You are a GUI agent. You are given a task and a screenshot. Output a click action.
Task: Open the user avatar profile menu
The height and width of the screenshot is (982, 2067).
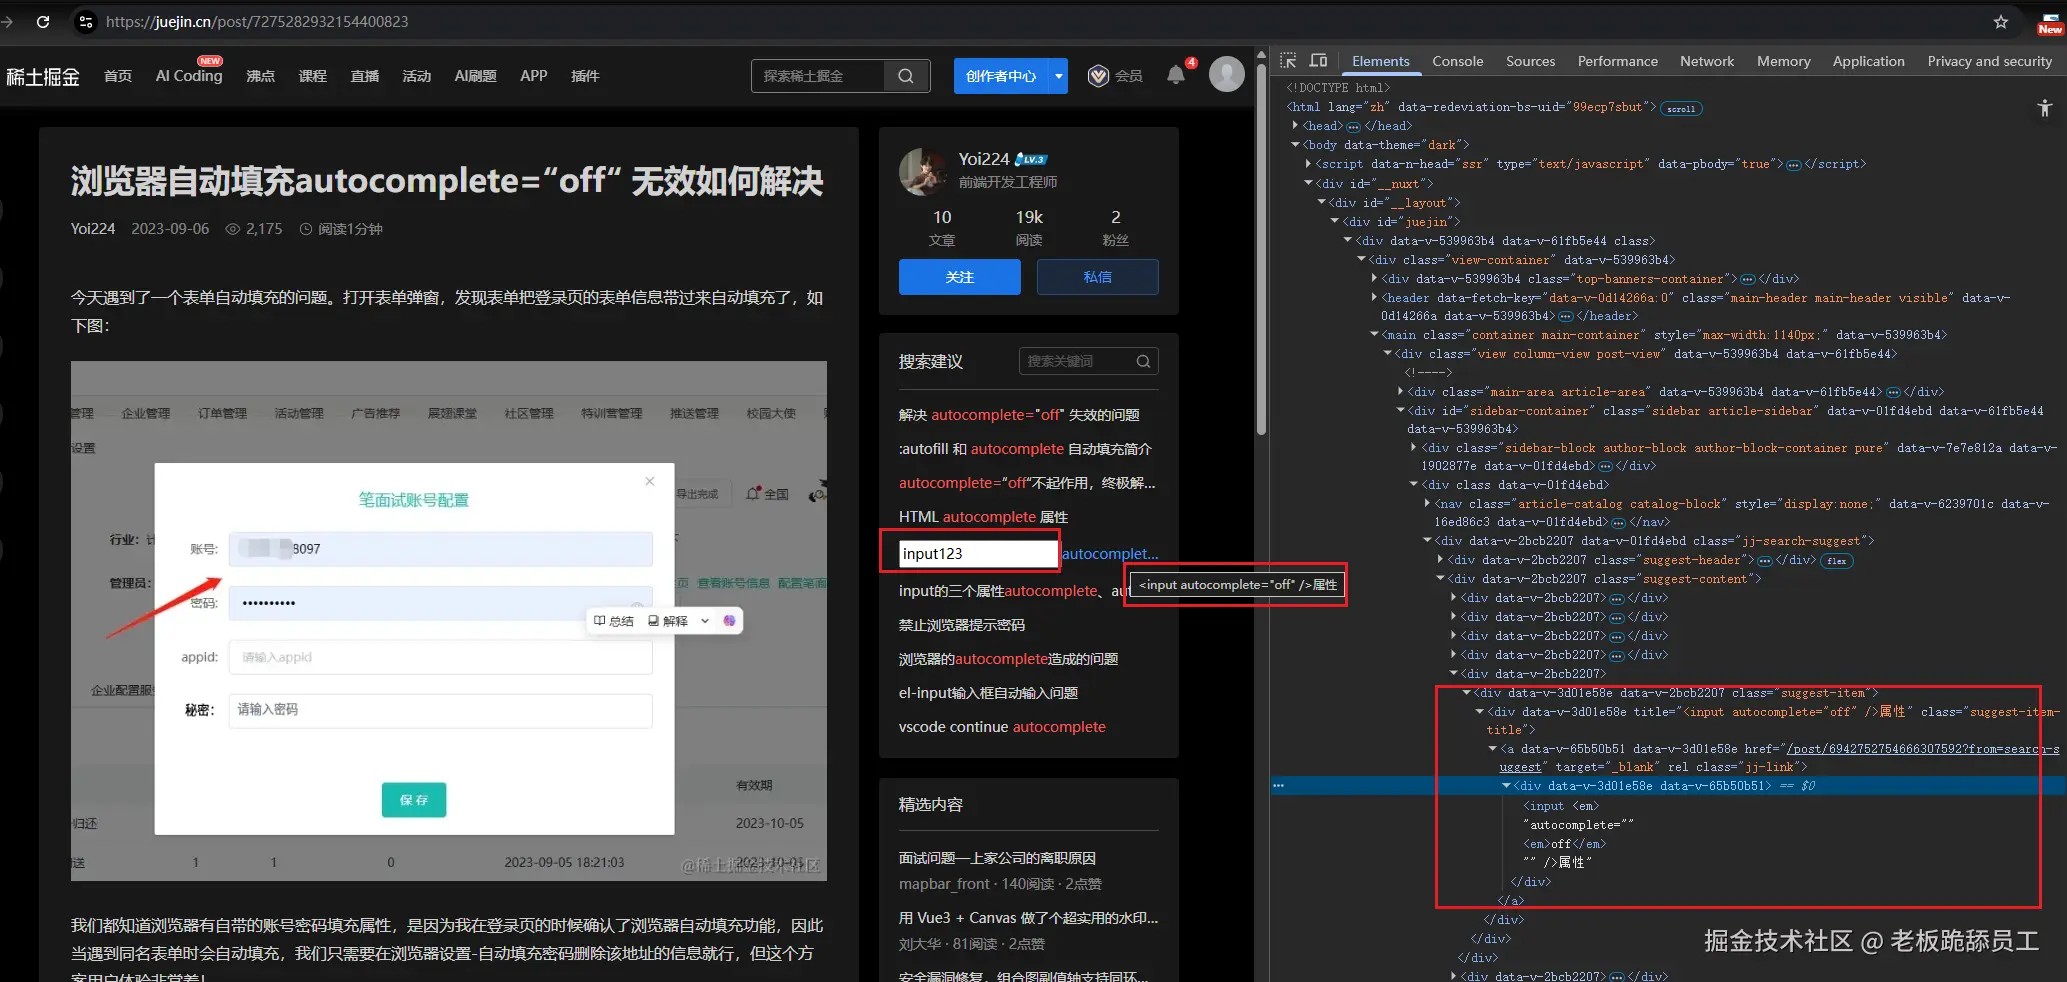[x=1226, y=73]
